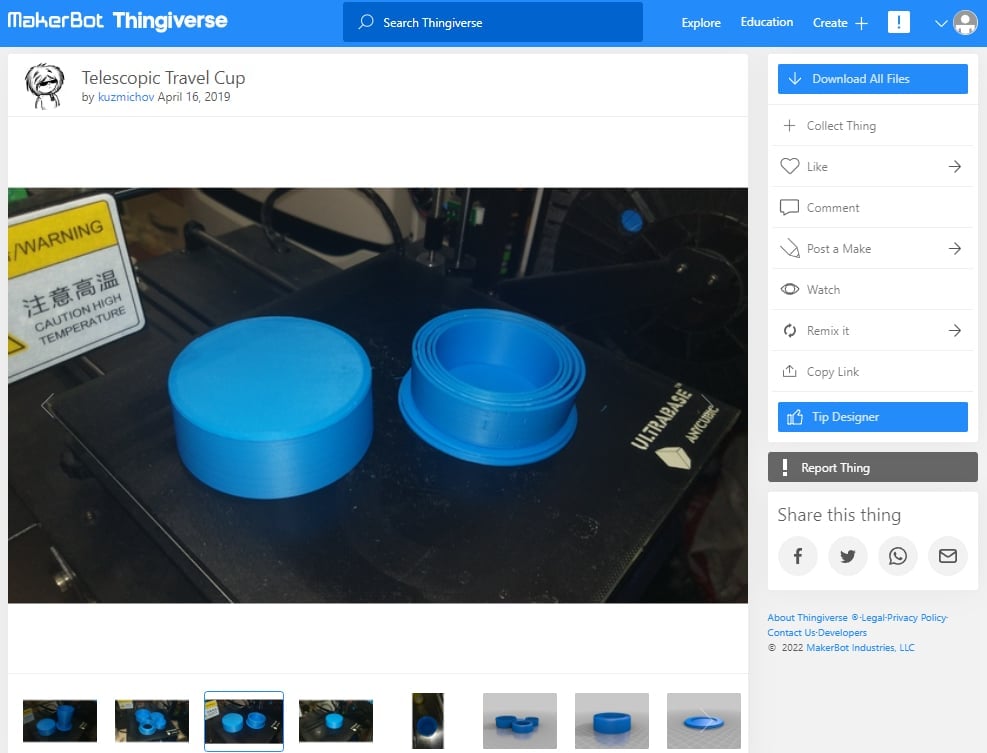The image size is (987, 753).
Task: Click the Comment speech bubble icon
Action: pyautogui.click(x=789, y=207)
